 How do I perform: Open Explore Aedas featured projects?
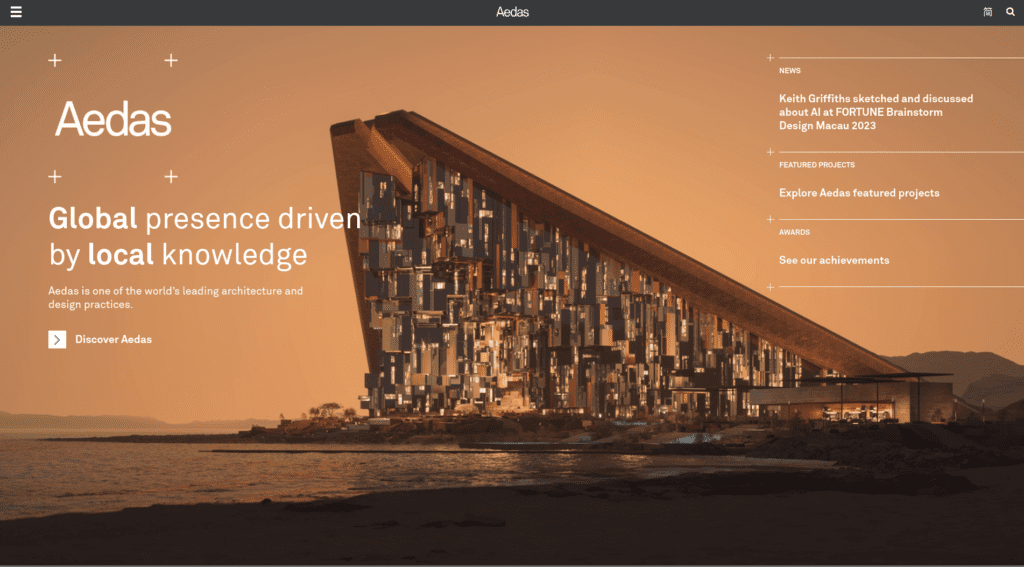[x=859, y=193]
